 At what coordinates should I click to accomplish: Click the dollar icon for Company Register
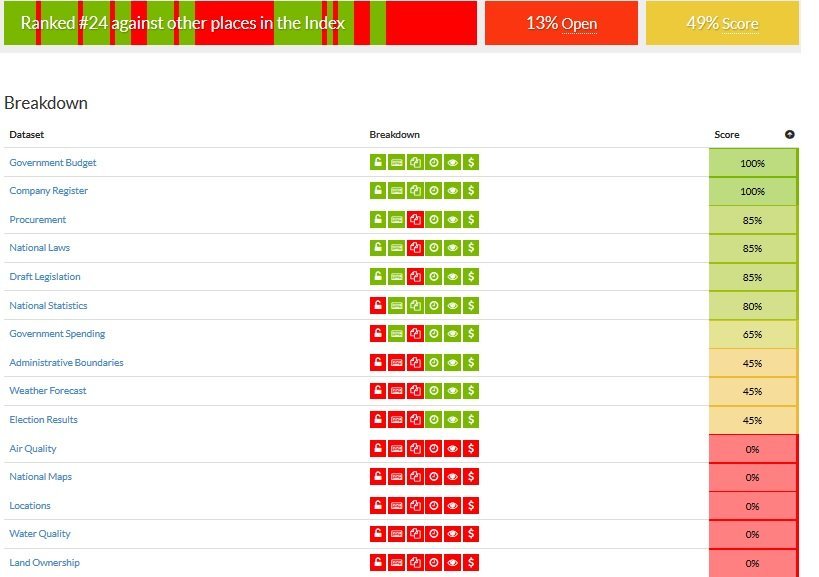tap(471, 191)
